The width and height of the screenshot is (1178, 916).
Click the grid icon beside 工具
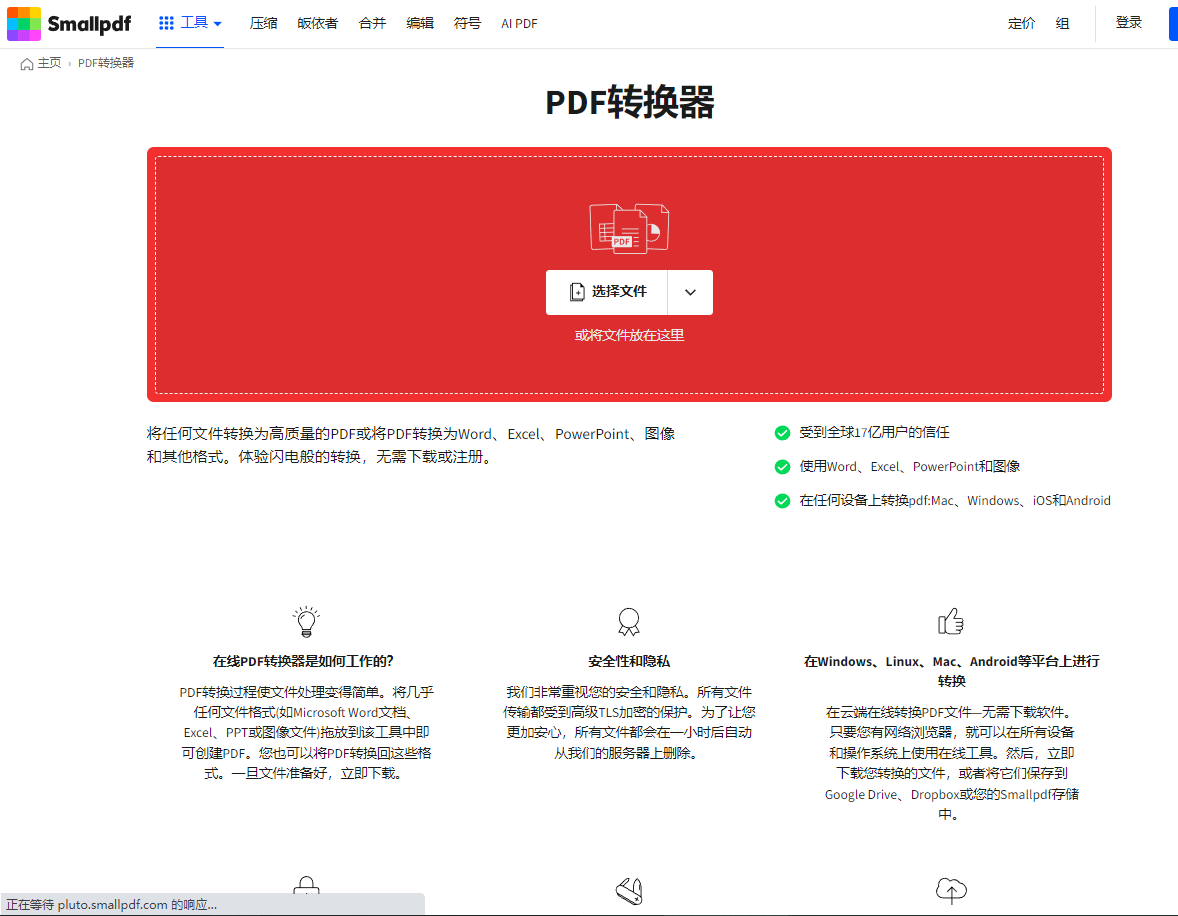pos(166,23)
